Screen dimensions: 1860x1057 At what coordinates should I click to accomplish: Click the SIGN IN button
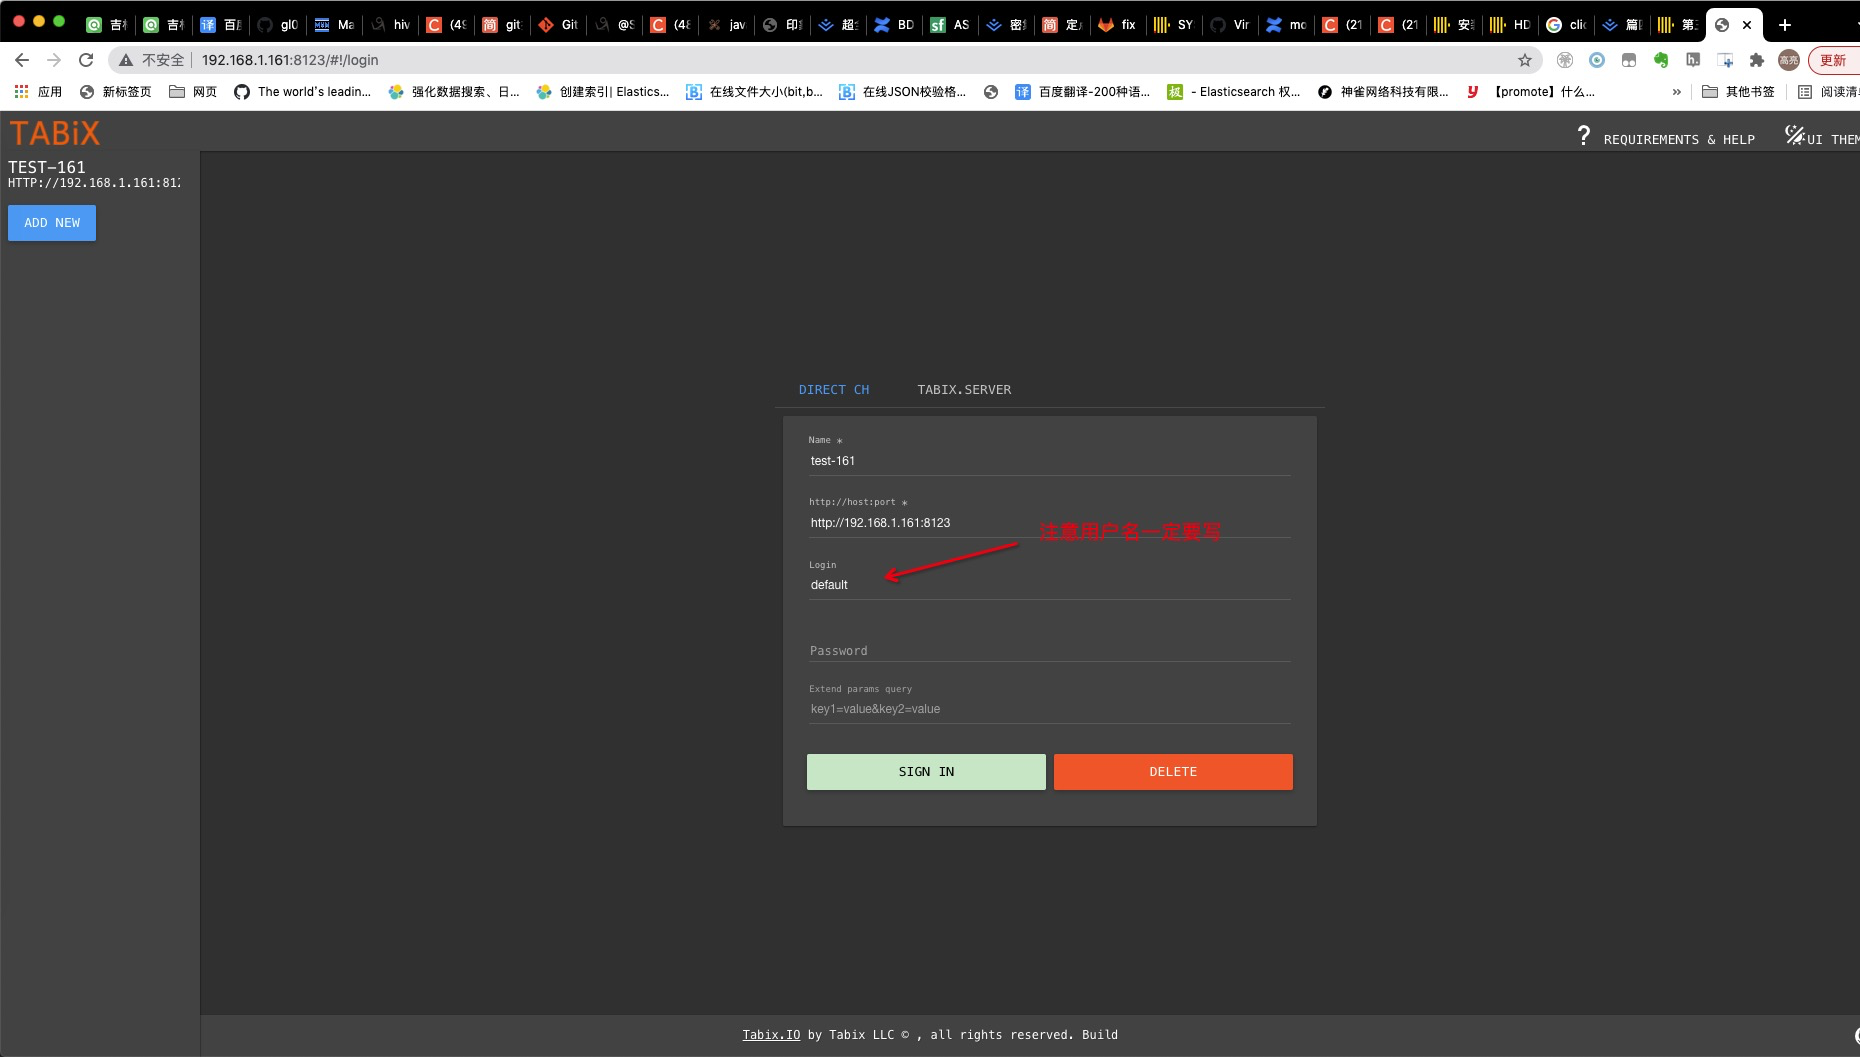(x=925, y=771)
